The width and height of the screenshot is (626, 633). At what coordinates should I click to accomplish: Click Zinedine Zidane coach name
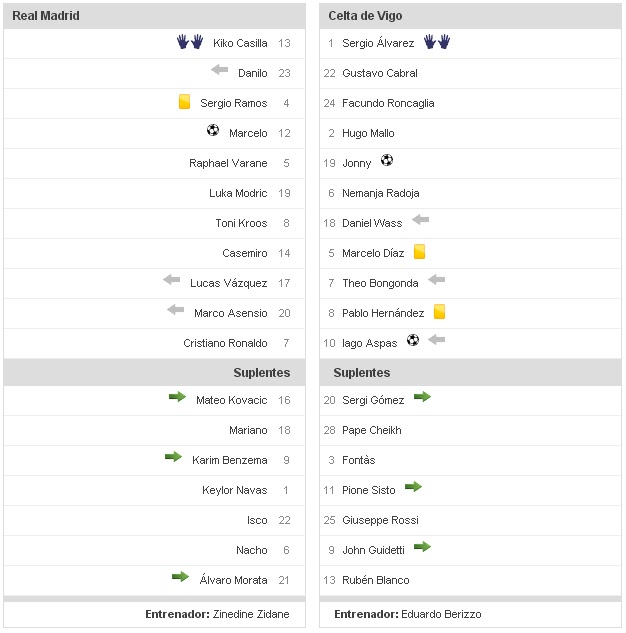coord(251,614)
